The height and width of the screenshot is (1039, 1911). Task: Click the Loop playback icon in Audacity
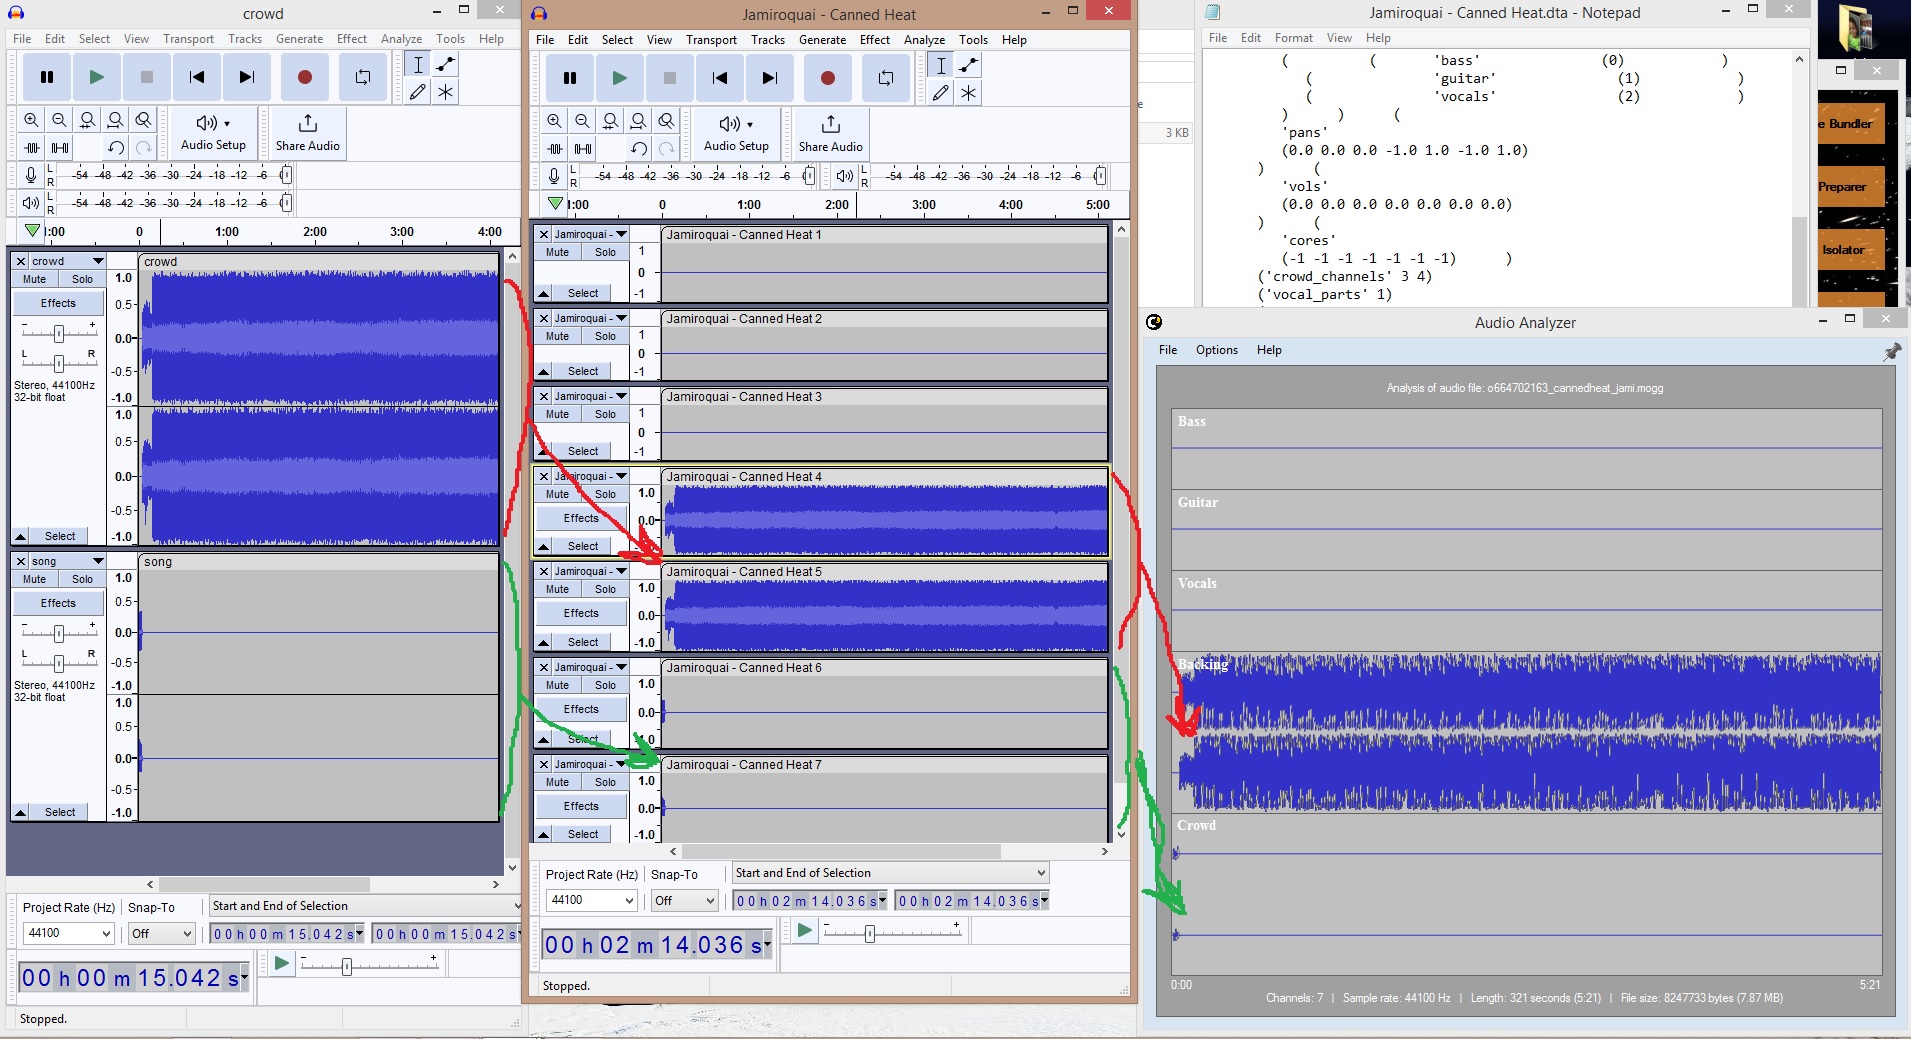(886, 77)
